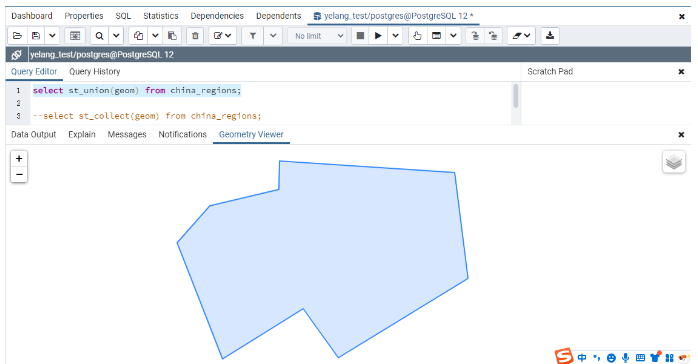The width and height of the screenshot is (698, 364).
Task: Open the No limit rows combo box
Action: [317, 36]
